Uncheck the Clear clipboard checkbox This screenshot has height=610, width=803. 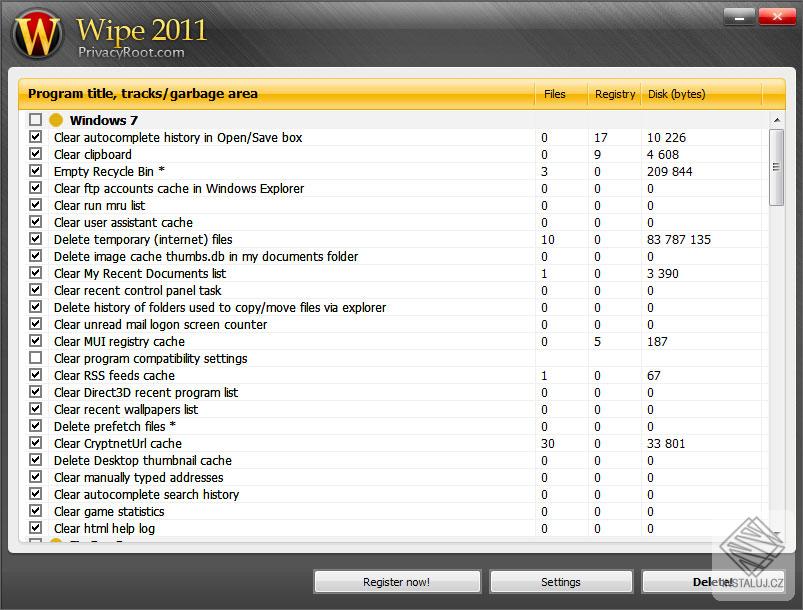pos(35,154)
